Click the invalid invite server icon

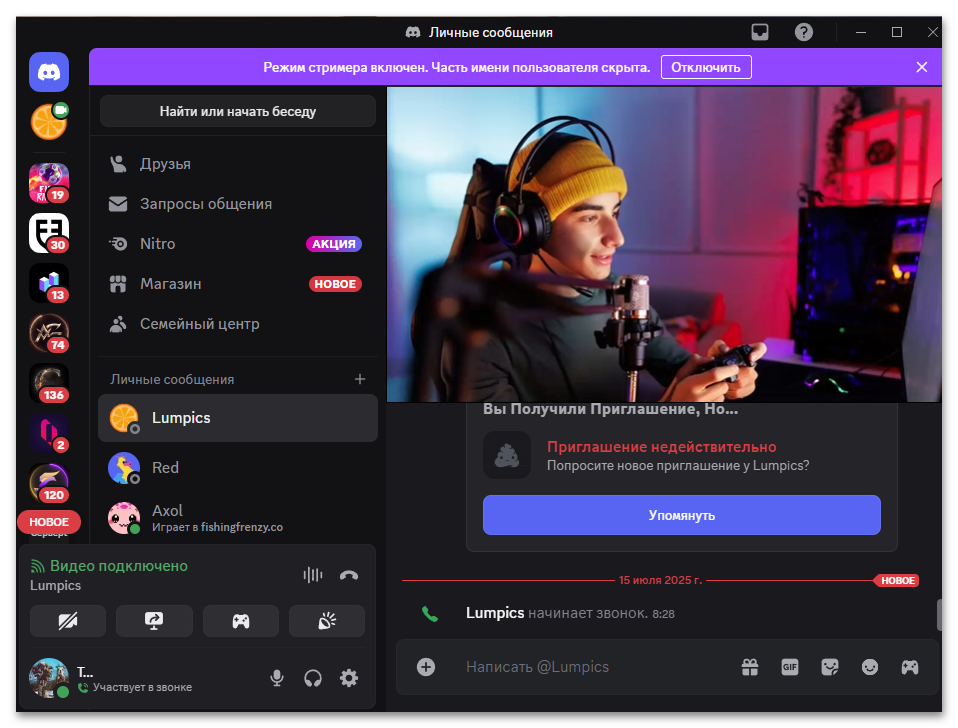click(x=507, y=456)
